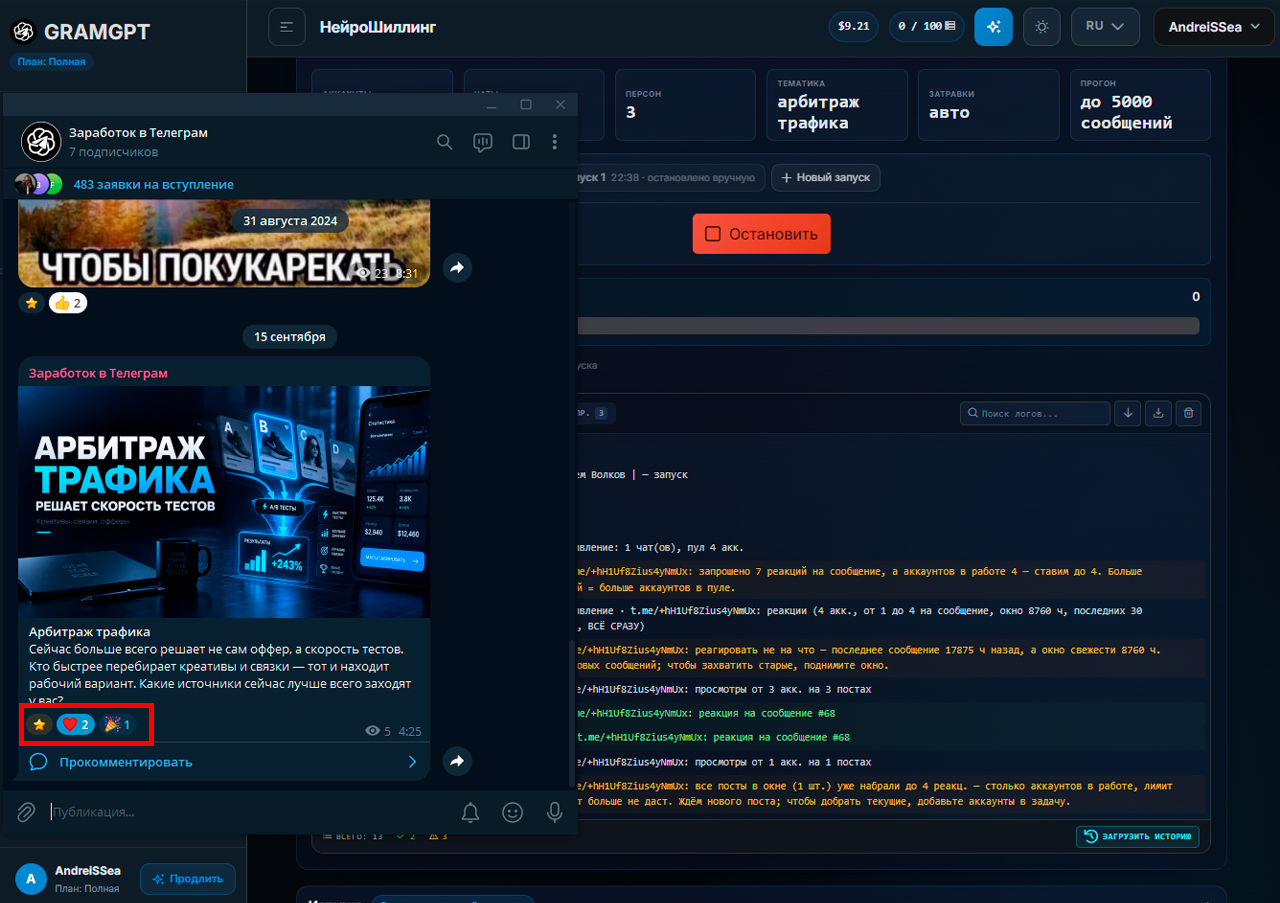Open the AndreiSSea account dropdown
The image size is (1280, 903).
[x=1216, y=27]
